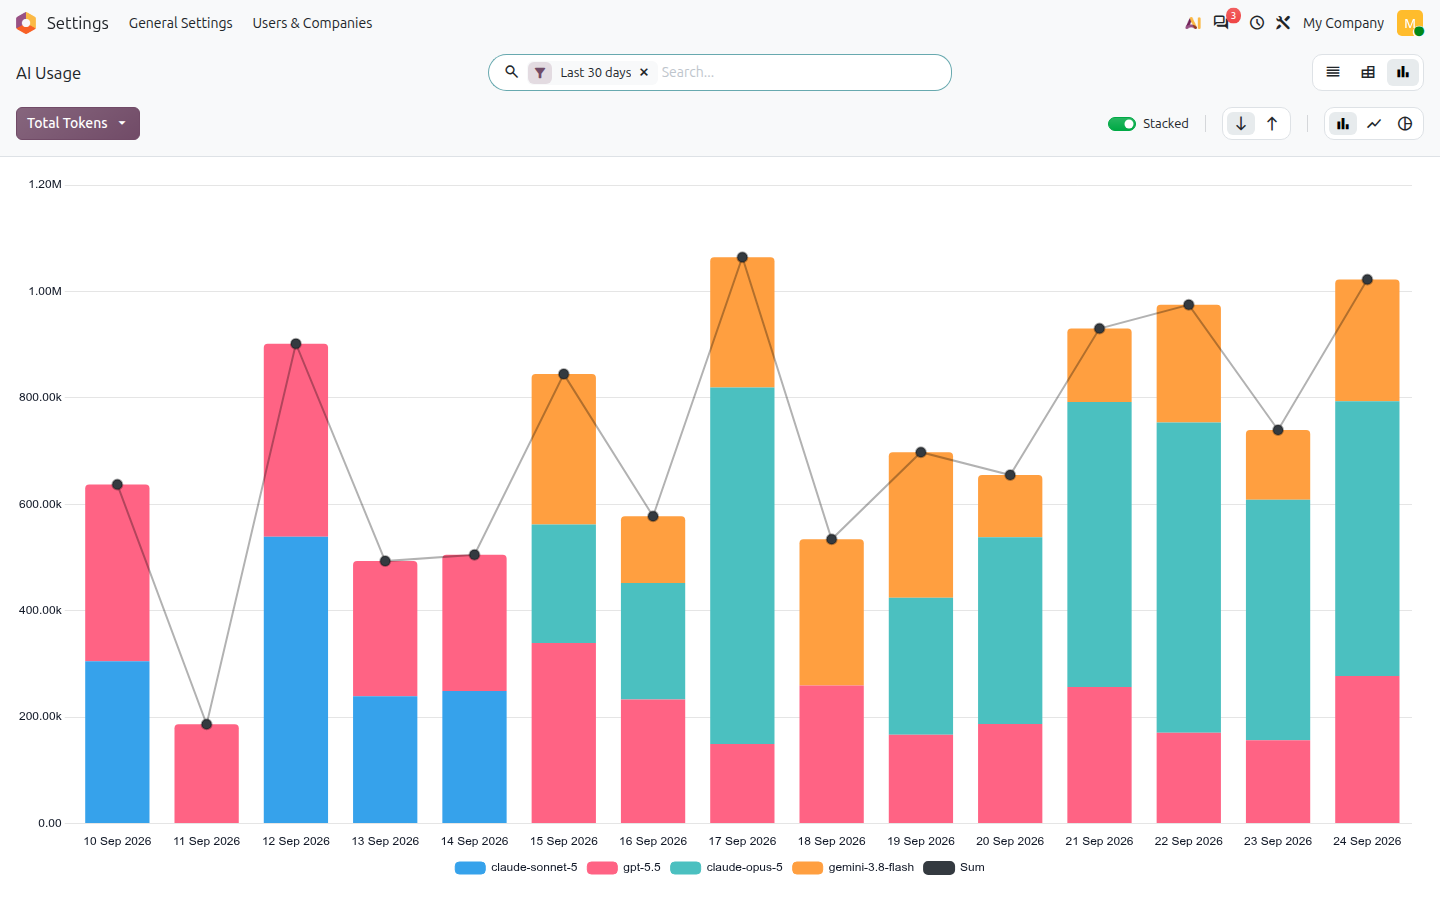Click the filter funnel icon
The width and height of the screenshot is (1440, 900).
(x=540, y=73)
